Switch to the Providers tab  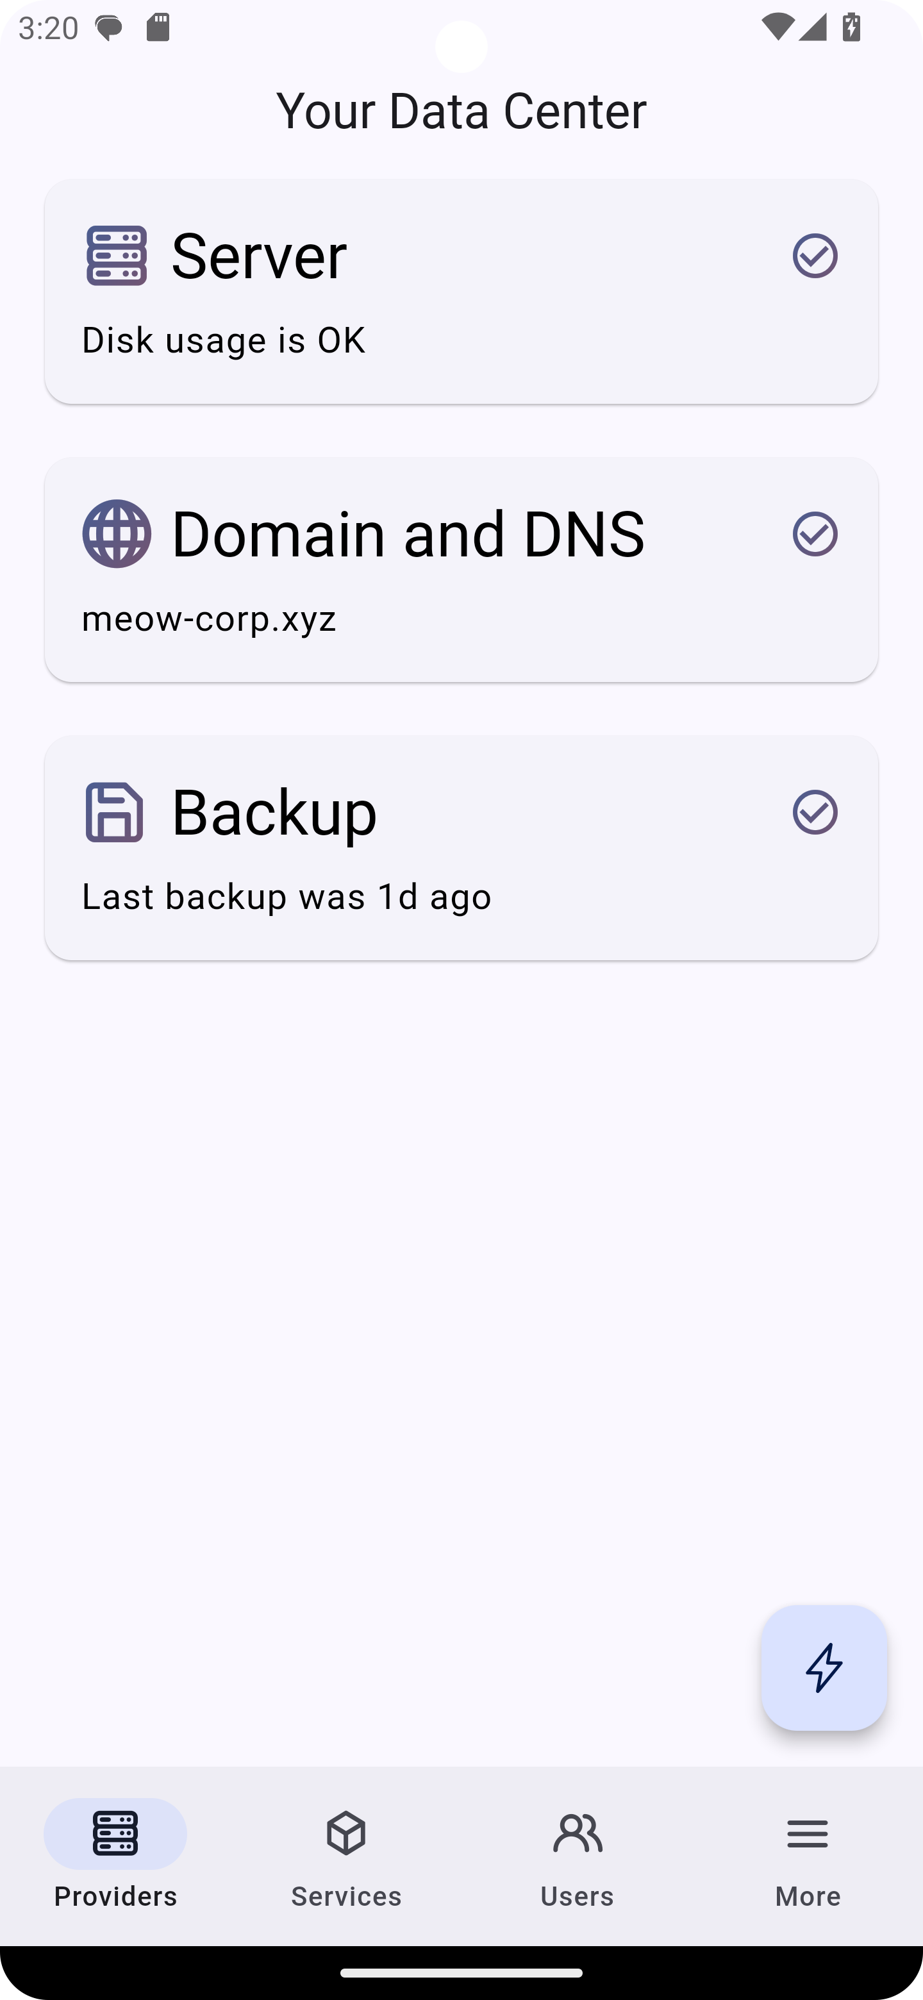click(x=115, y=1855)
